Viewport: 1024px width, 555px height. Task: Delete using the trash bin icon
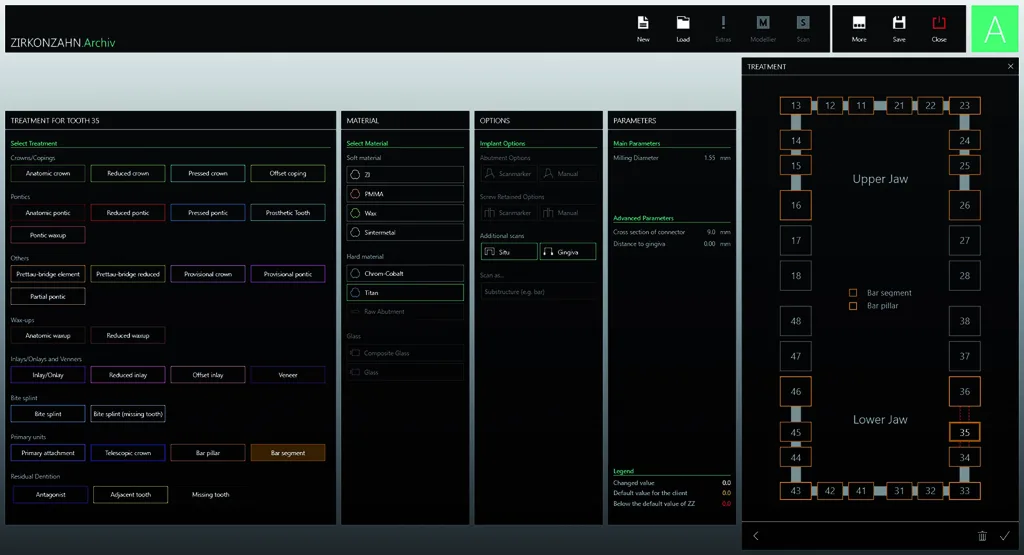tap(982, 536)
